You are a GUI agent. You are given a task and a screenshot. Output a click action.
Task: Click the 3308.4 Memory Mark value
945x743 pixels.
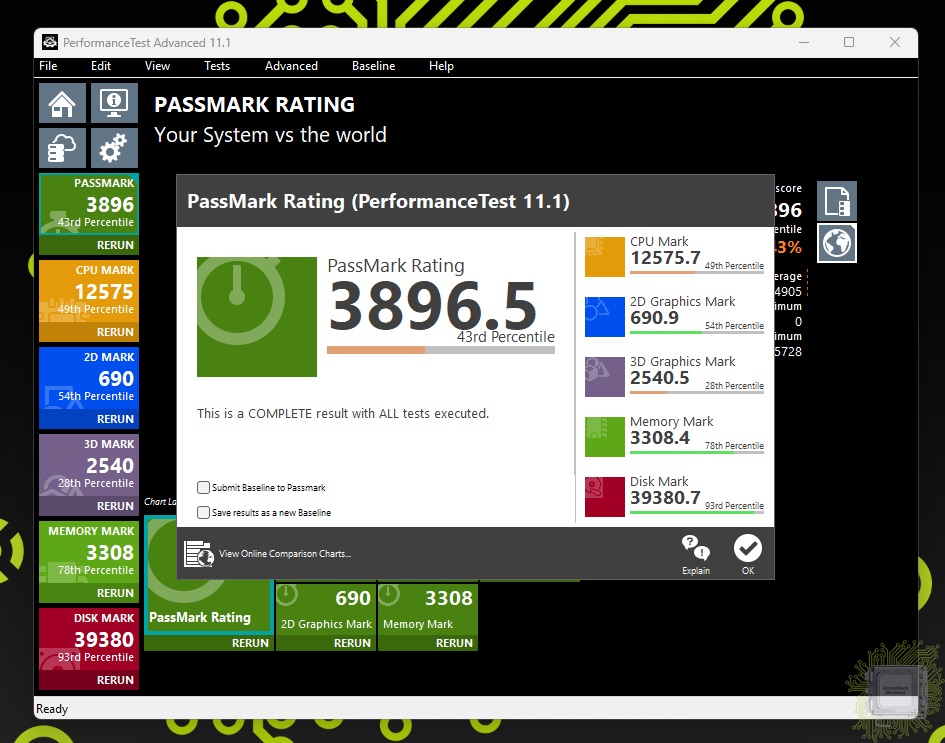pos(660,438)
